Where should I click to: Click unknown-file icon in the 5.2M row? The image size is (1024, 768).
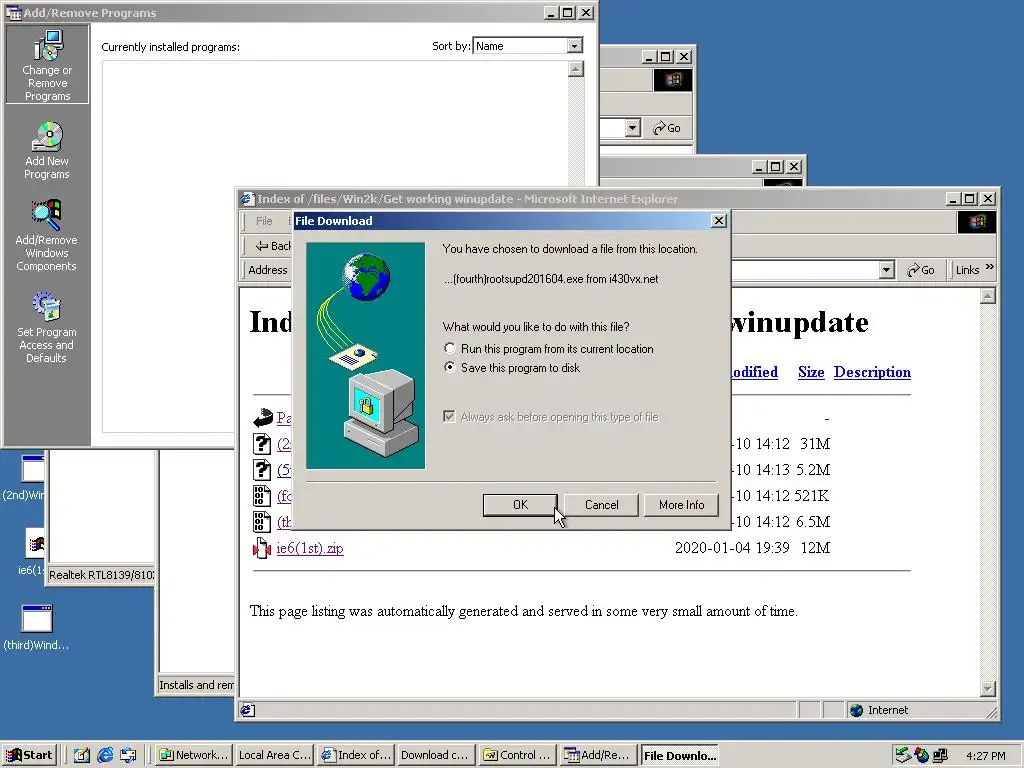pos(262,470)
